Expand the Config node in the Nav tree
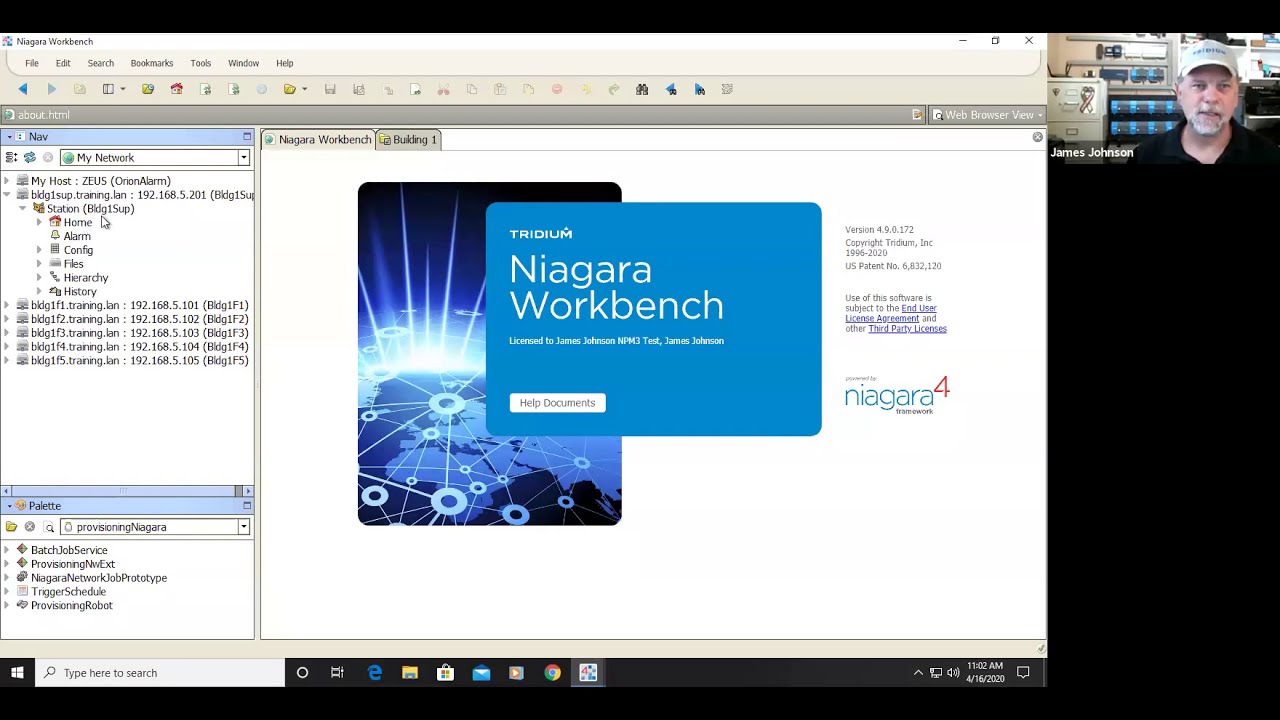Screen dimensions: 1280x720 39,250
